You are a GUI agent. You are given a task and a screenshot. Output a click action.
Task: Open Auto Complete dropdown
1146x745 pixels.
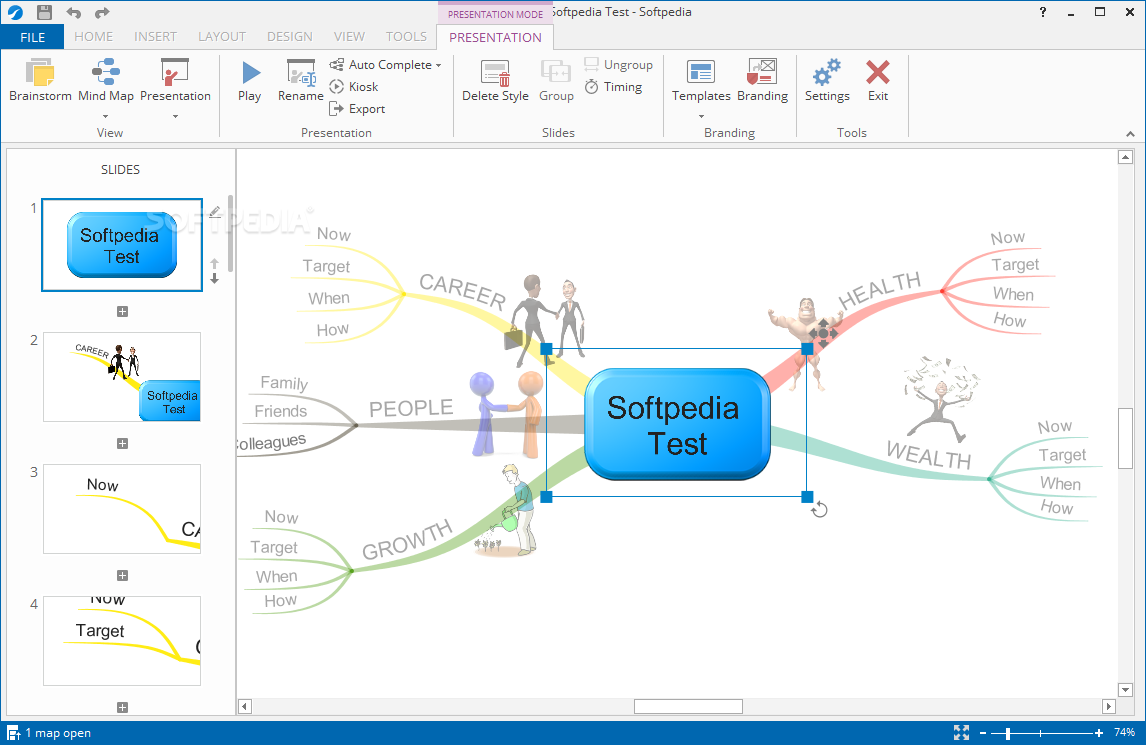point(385,65)
